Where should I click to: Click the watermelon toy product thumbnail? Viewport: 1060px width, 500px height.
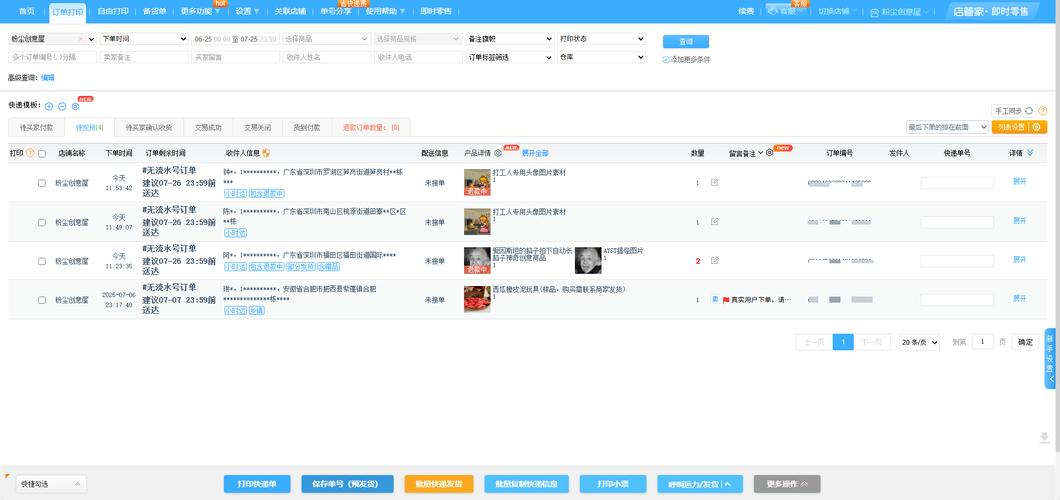coord(477,299)
